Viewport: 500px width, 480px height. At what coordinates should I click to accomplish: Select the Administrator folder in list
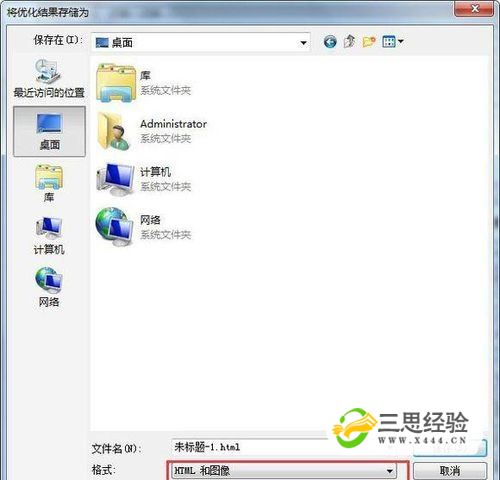point(151,131)
